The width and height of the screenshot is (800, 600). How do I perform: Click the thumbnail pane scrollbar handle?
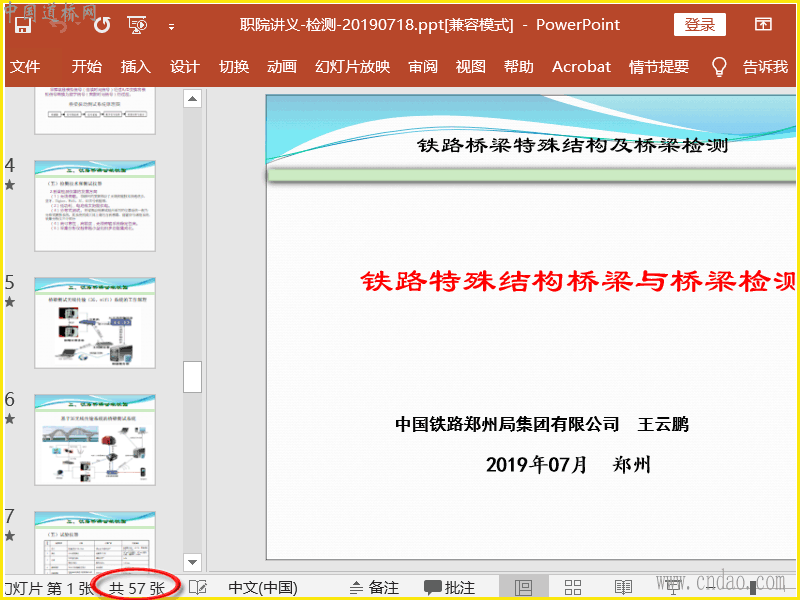click(x=192, y=377)
